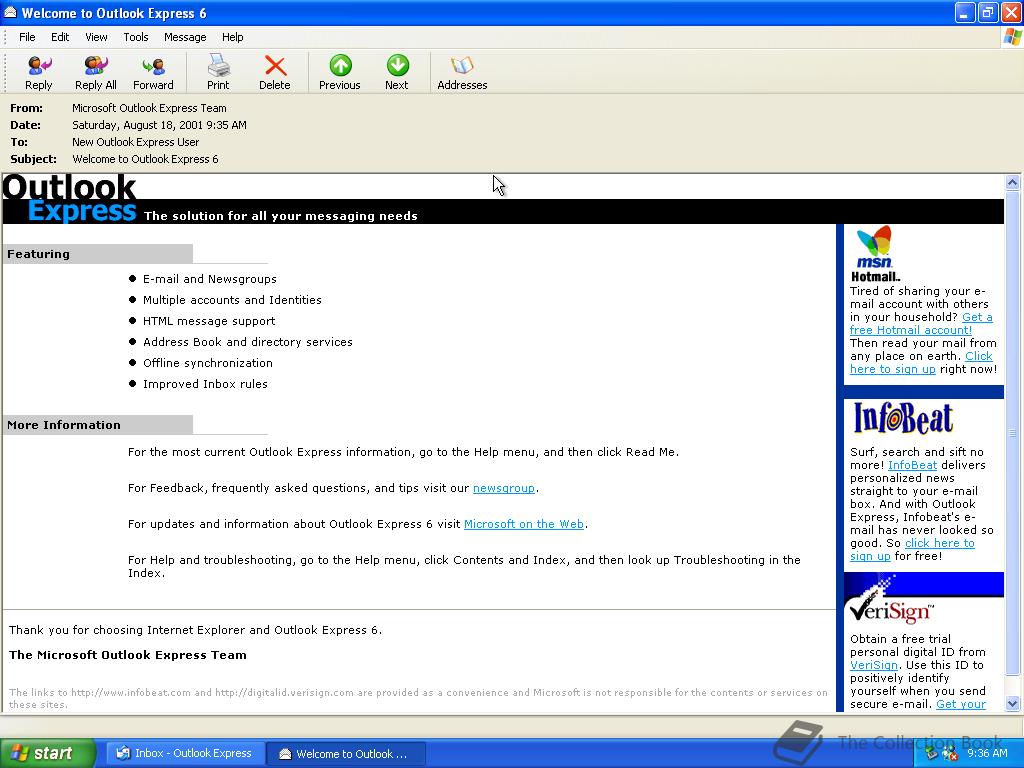Click the Reply toolbar icon
This screenshot has height=768, width=1024.
(x=39, y=65)
